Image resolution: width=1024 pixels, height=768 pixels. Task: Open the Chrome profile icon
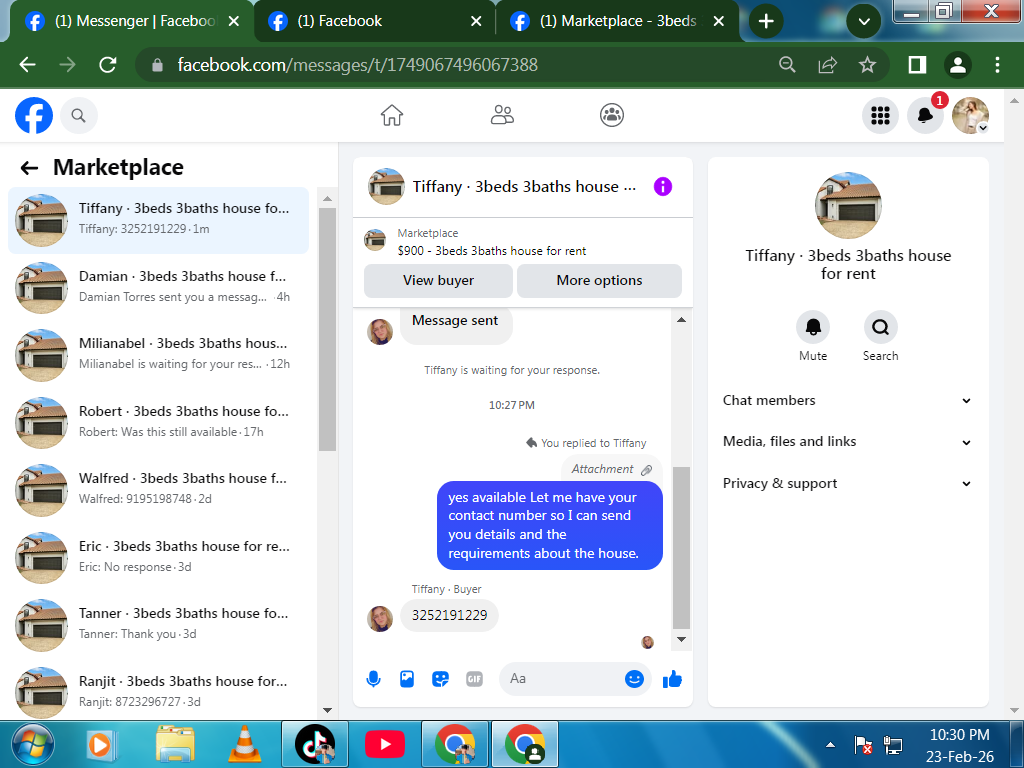(958, 65)
